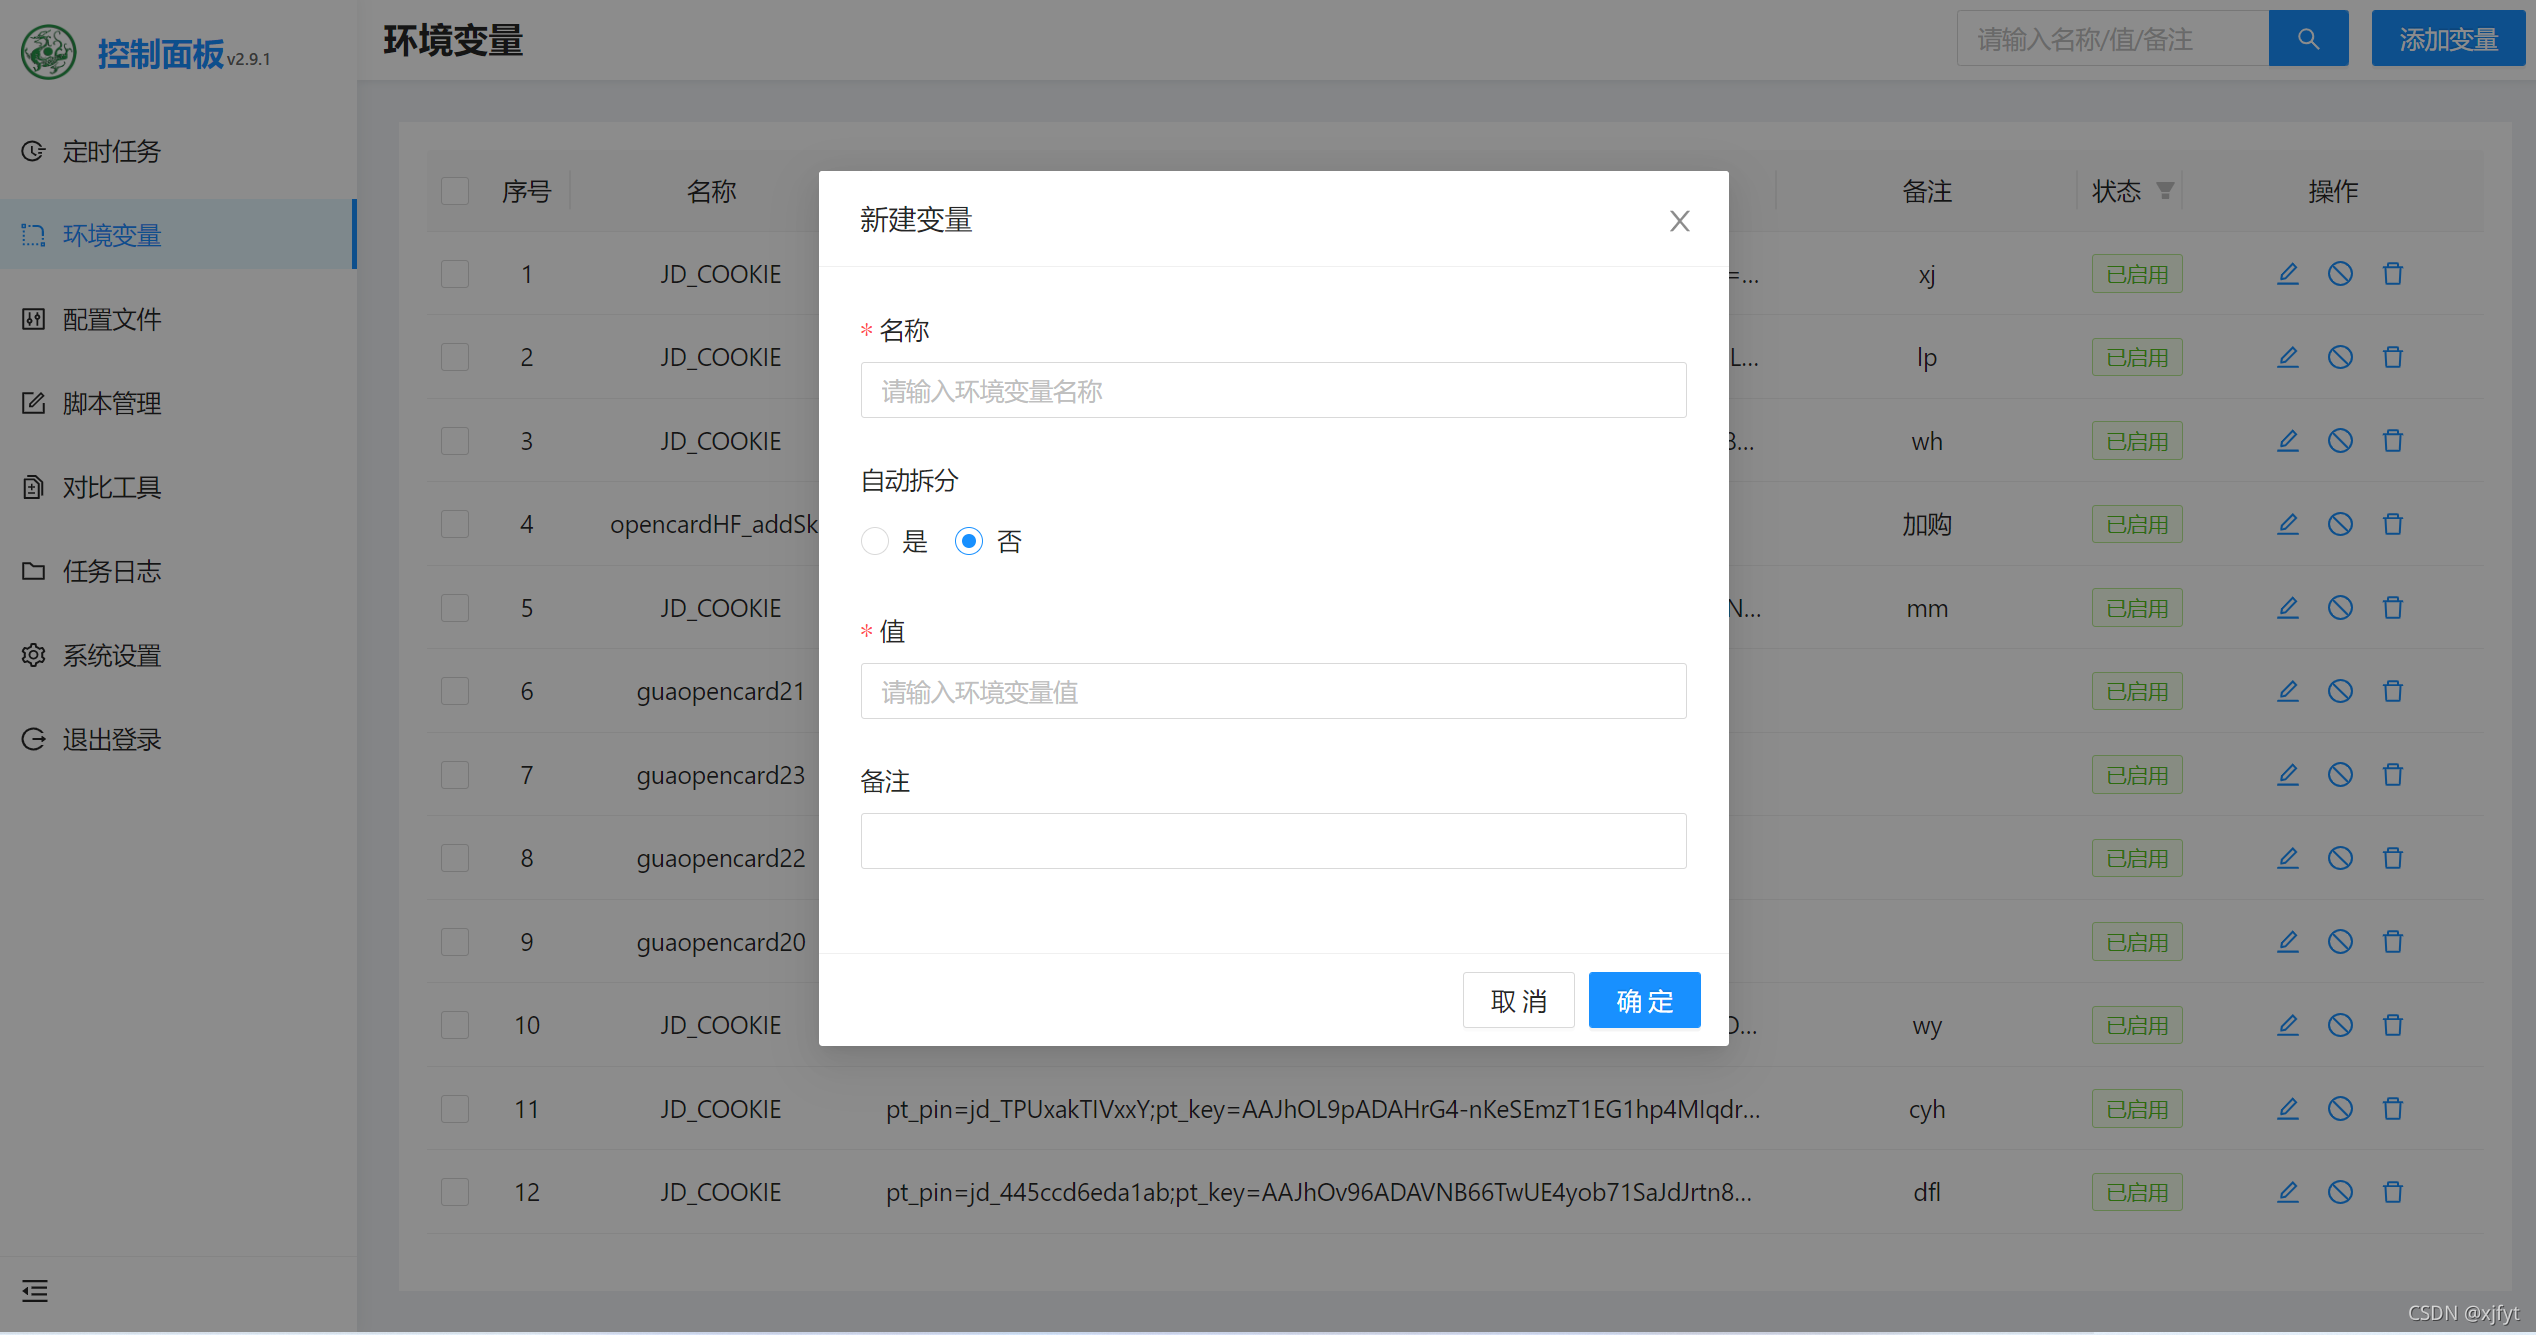Click the search magnifier button

click(2308, 39)
